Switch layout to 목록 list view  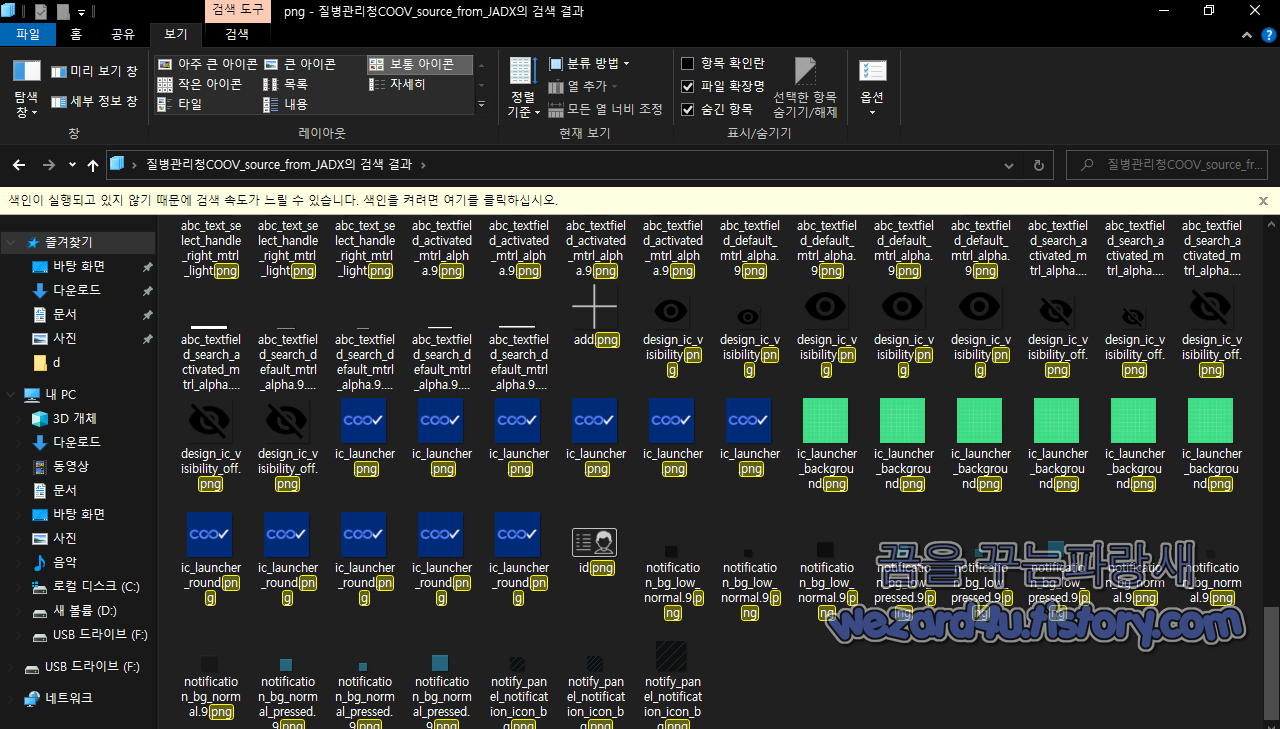(286, 84)
